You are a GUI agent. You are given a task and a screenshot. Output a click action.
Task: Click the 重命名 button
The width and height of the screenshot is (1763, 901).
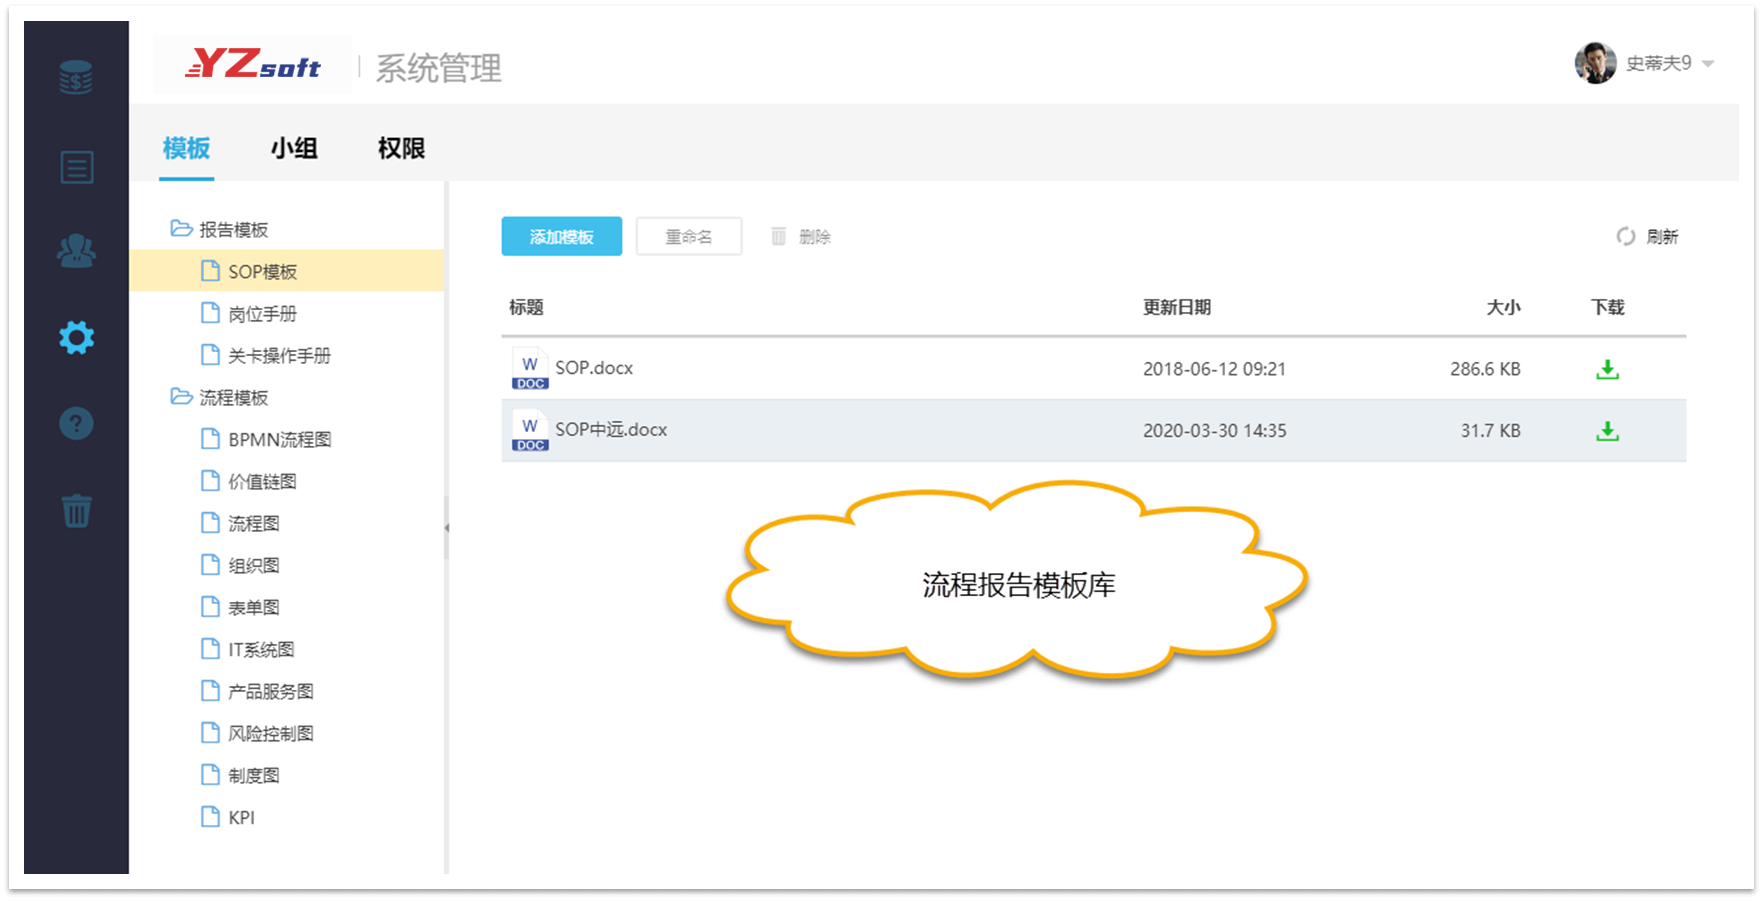click(x=688, y=236)
